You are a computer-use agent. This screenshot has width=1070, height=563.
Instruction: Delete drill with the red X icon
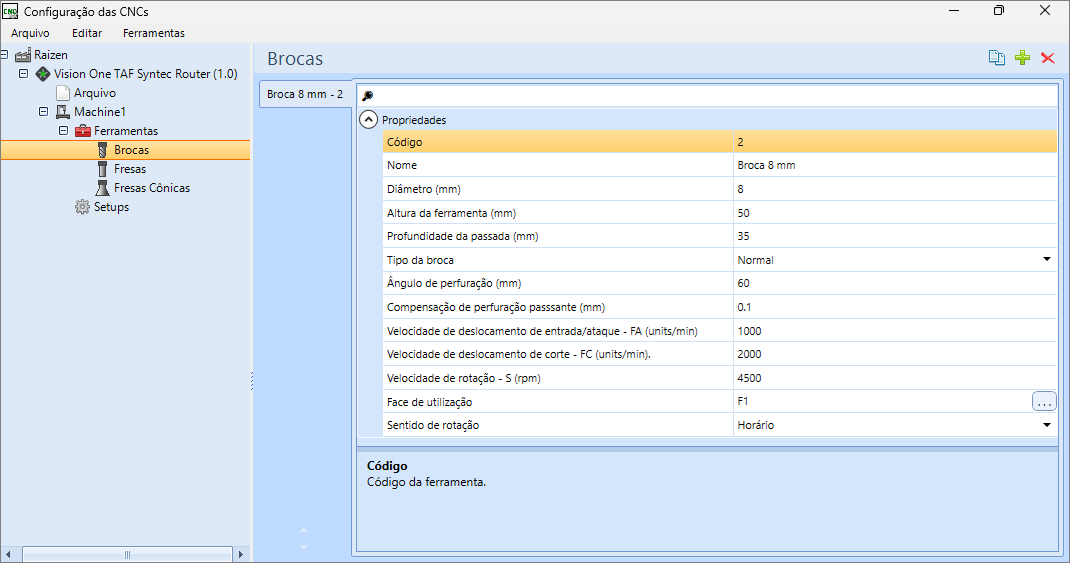pos(1048,58)
